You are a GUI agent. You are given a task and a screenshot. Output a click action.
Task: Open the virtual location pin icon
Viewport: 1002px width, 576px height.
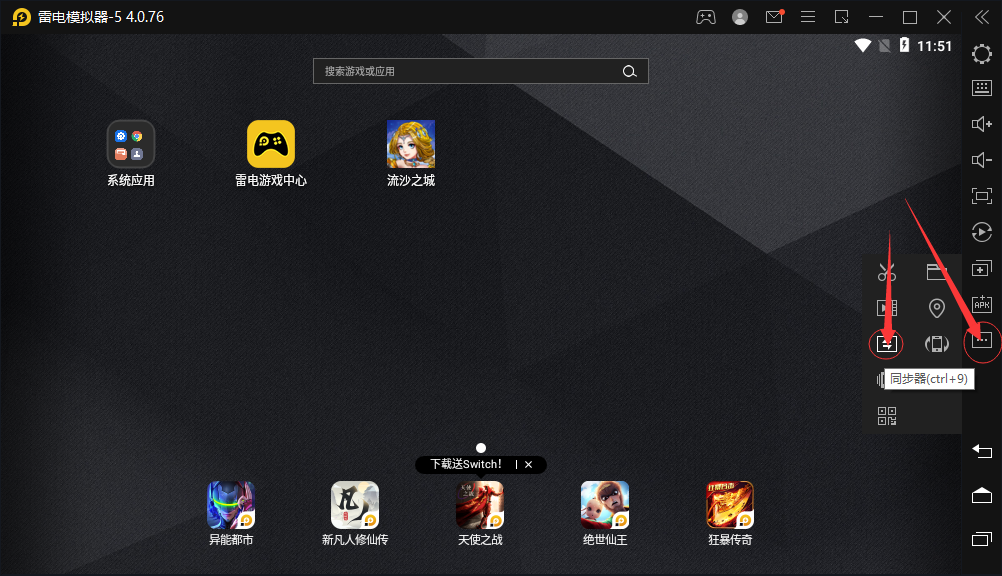[x=937, y=308]
